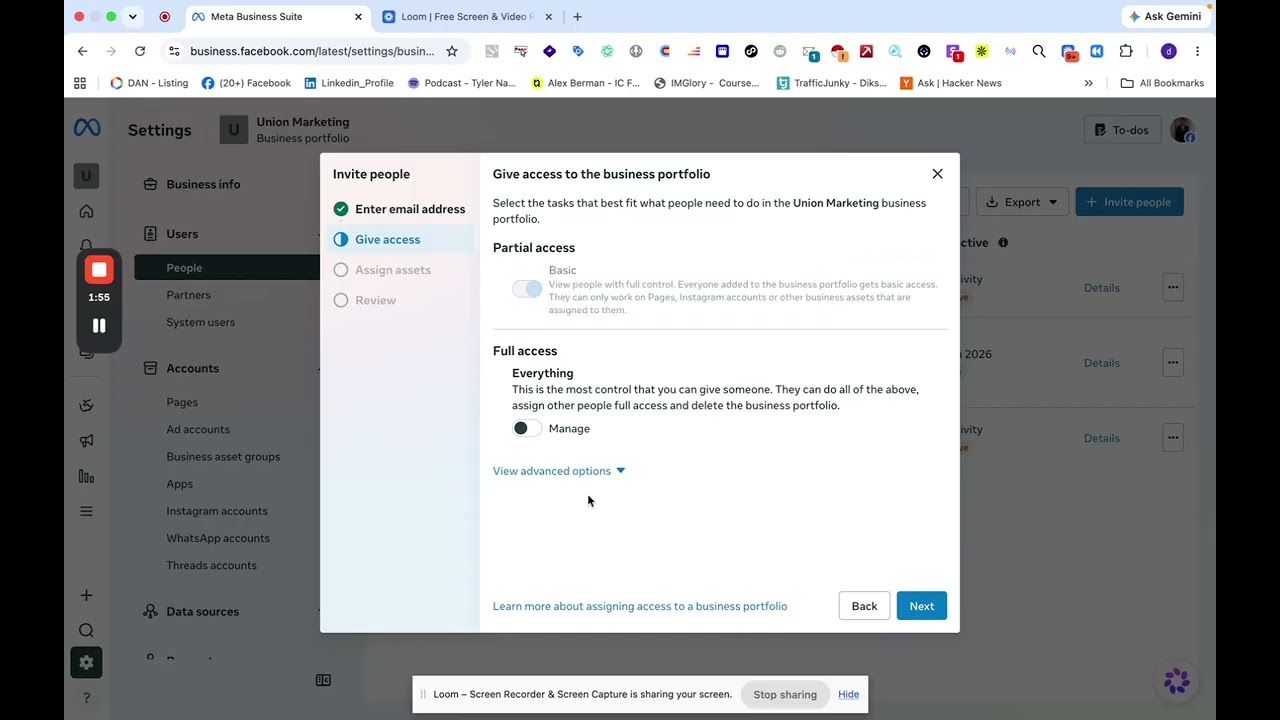The height and width of the screenshot is (720, 1280).
Task: Pause the Loom recording
Action: point(99,325)
